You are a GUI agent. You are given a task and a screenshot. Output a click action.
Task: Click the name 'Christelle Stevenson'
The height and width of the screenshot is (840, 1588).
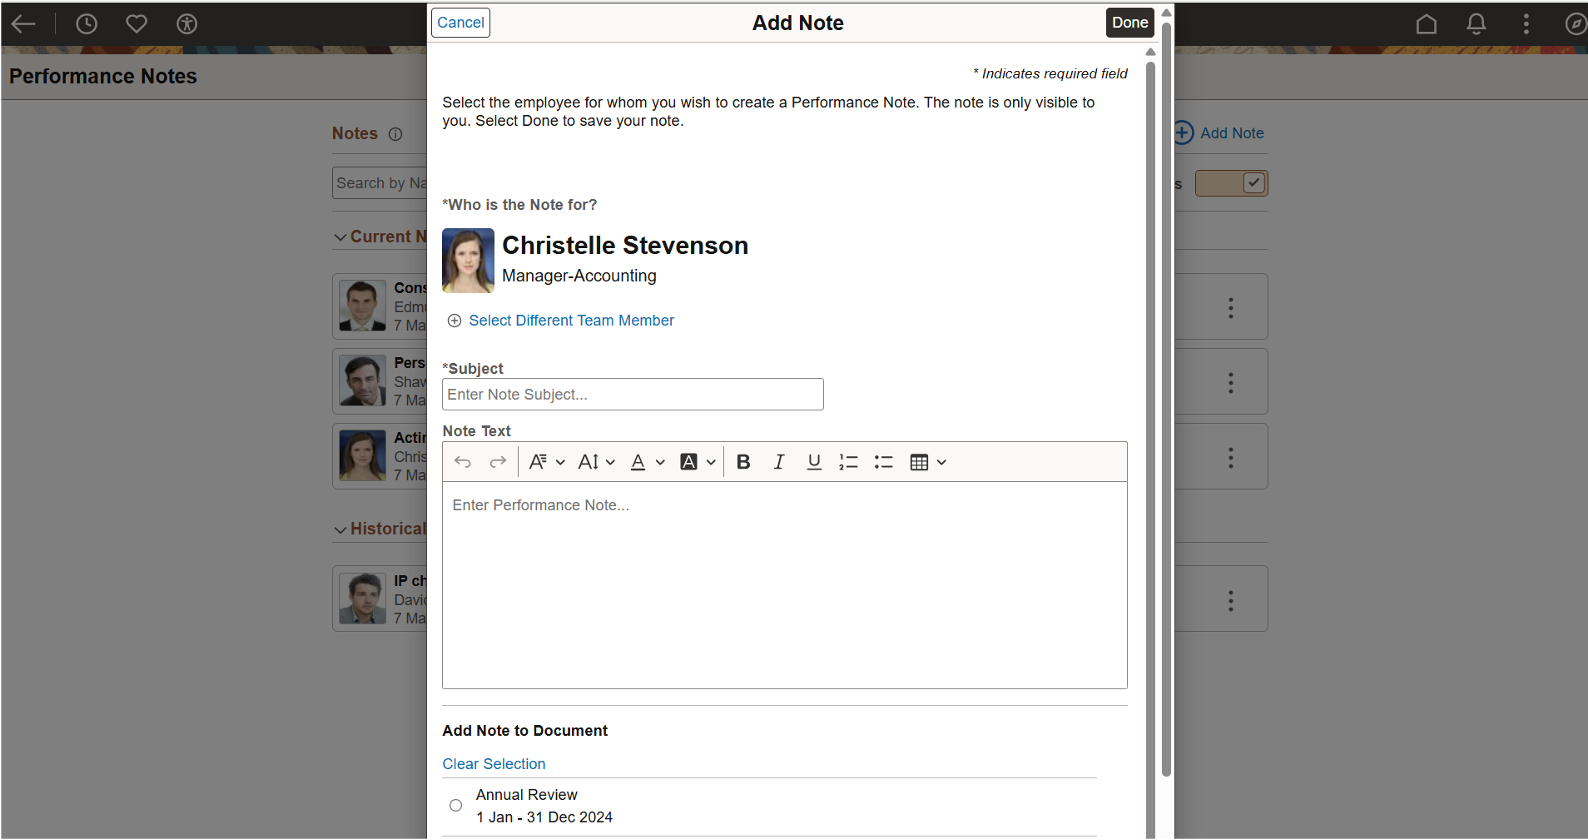coord(625,246)
